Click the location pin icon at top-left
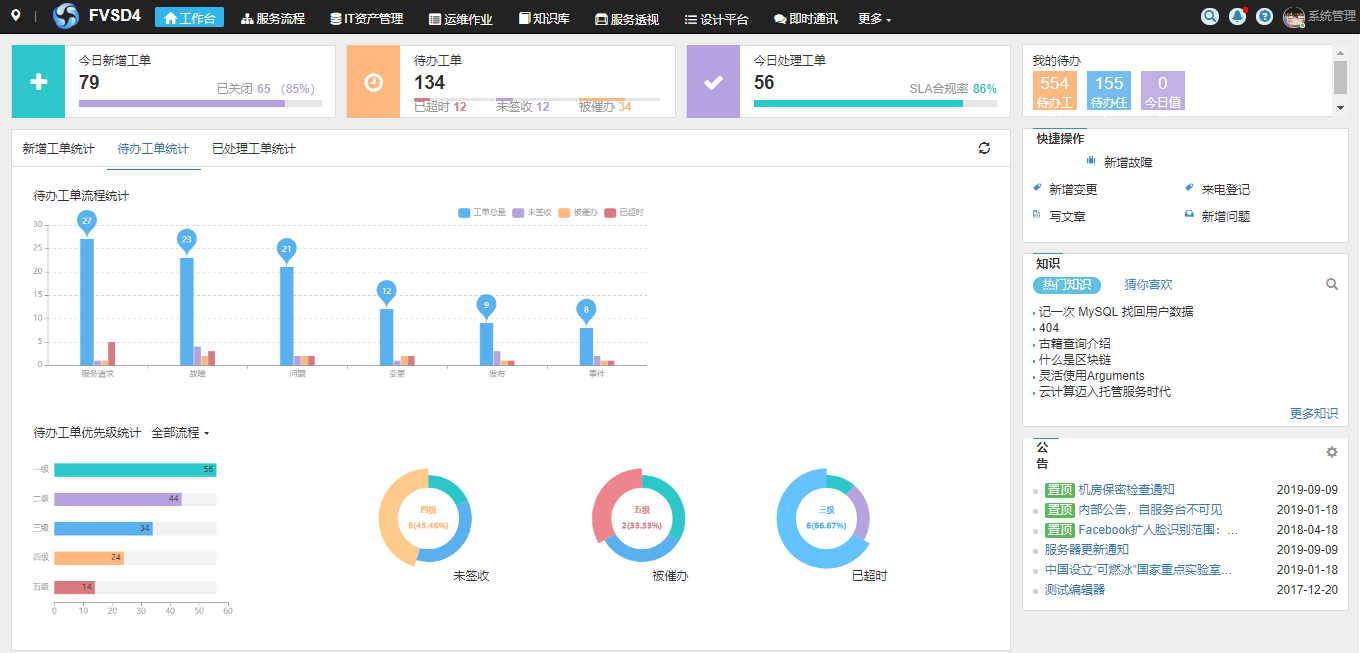The image size is (1360, 653). [x=16, y=16]
